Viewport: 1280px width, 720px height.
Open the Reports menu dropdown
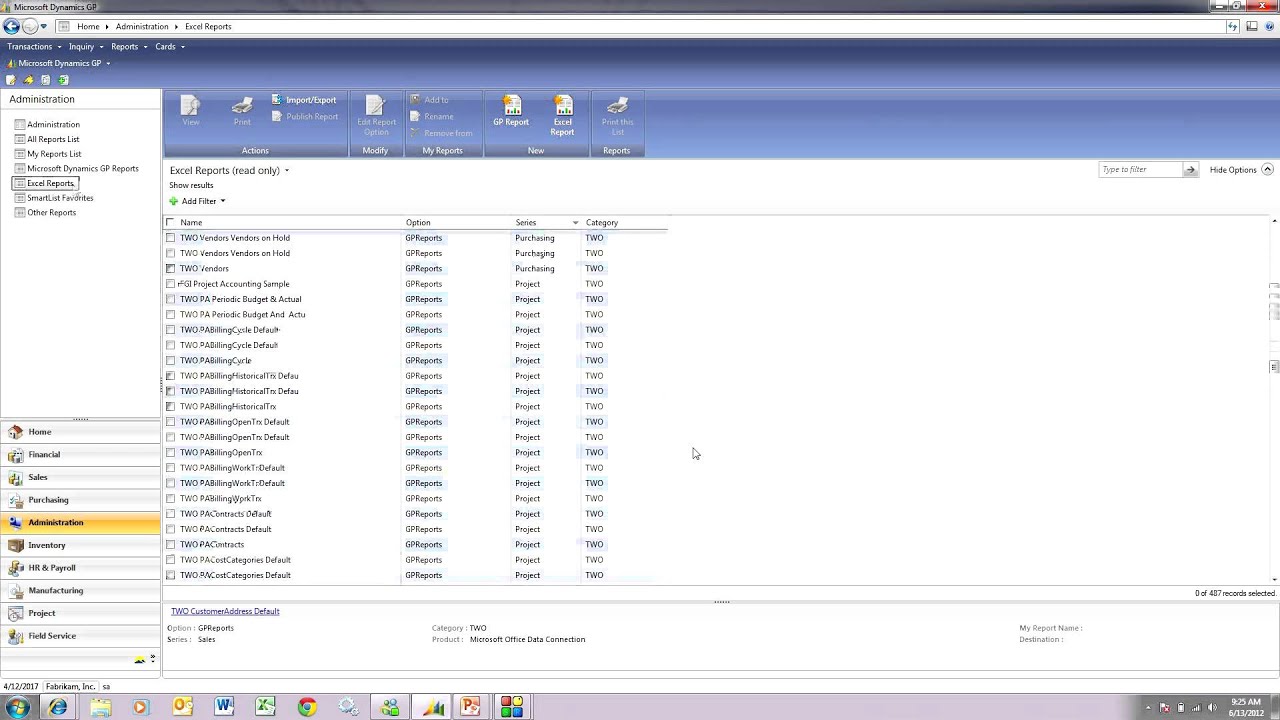[129, 46]
